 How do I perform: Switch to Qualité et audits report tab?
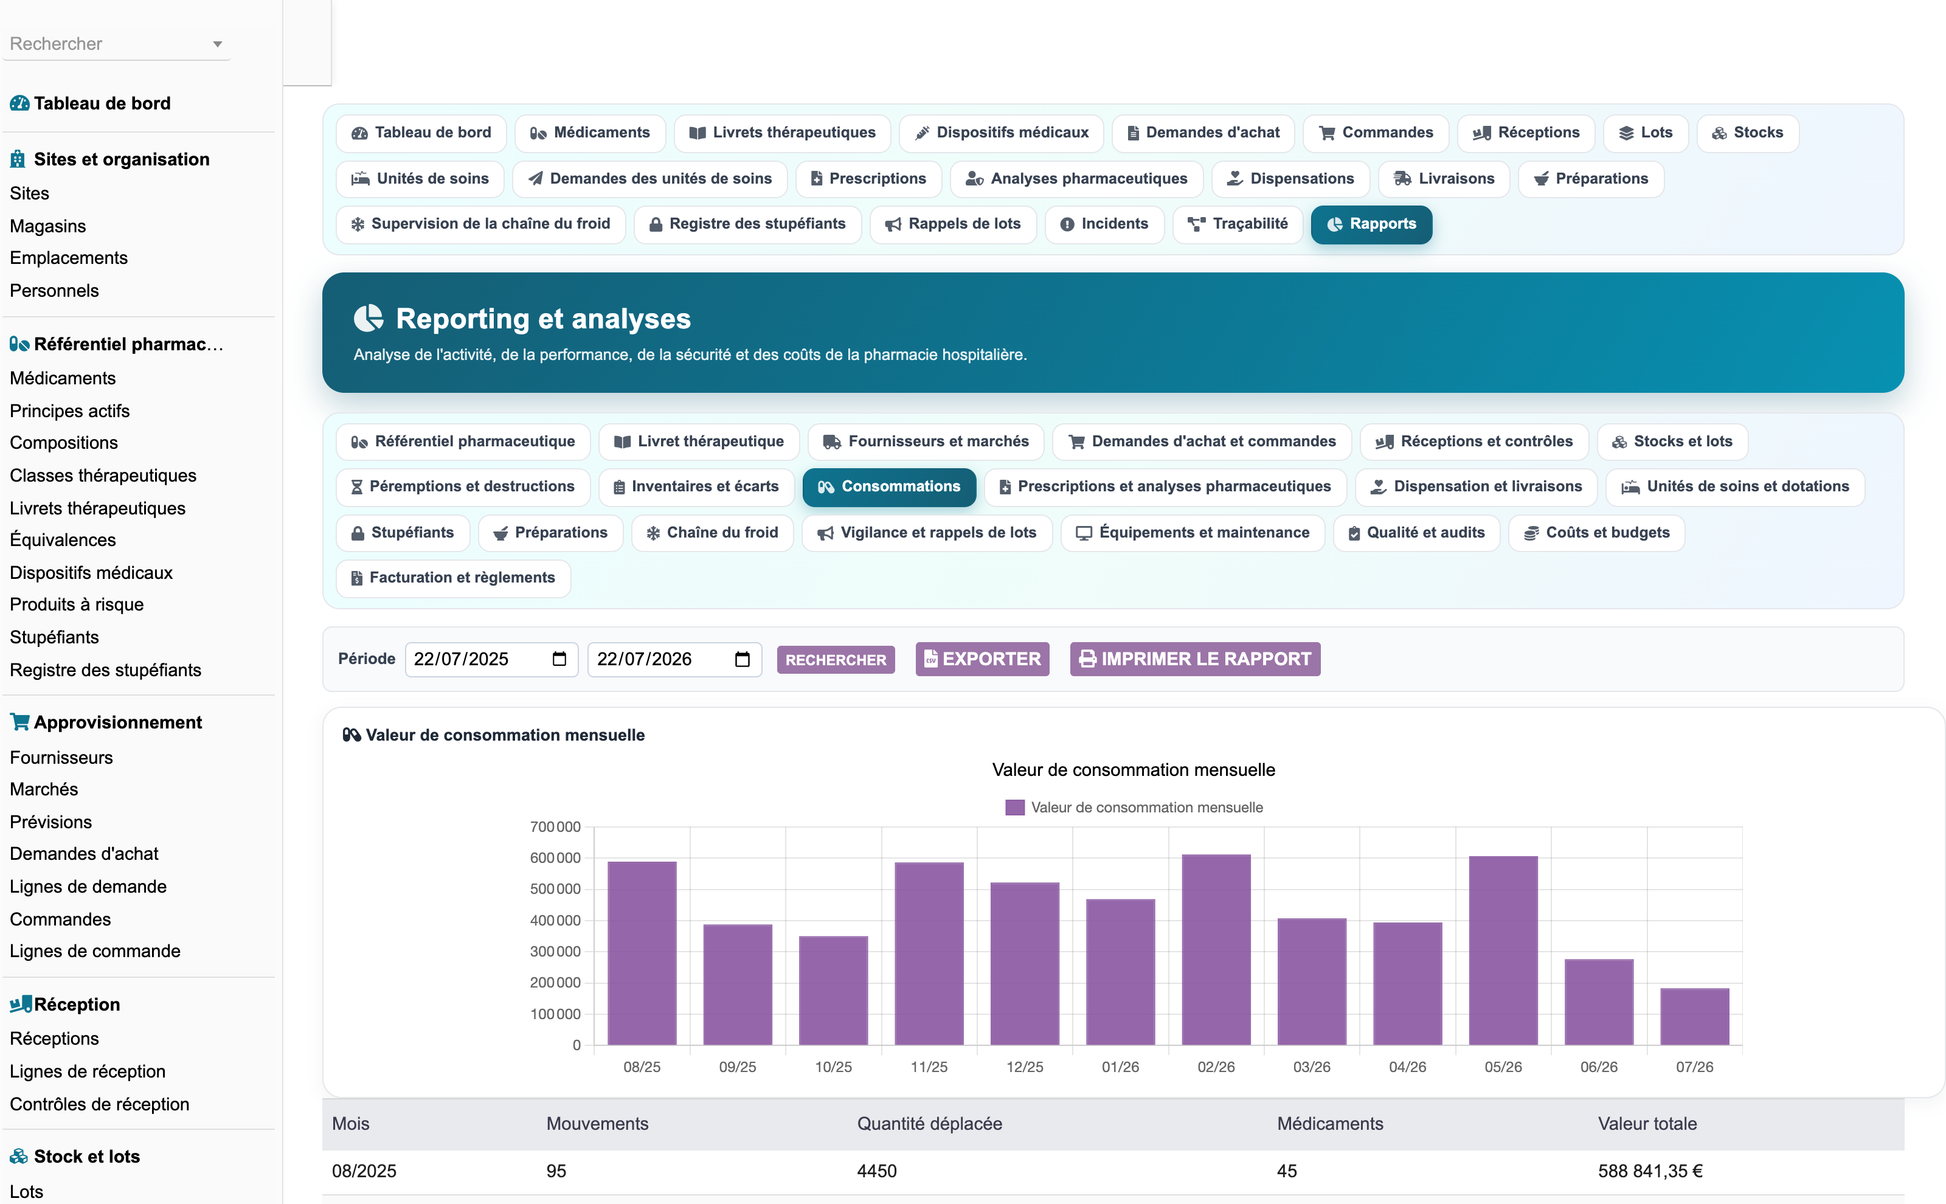(x=1416, y=533)
